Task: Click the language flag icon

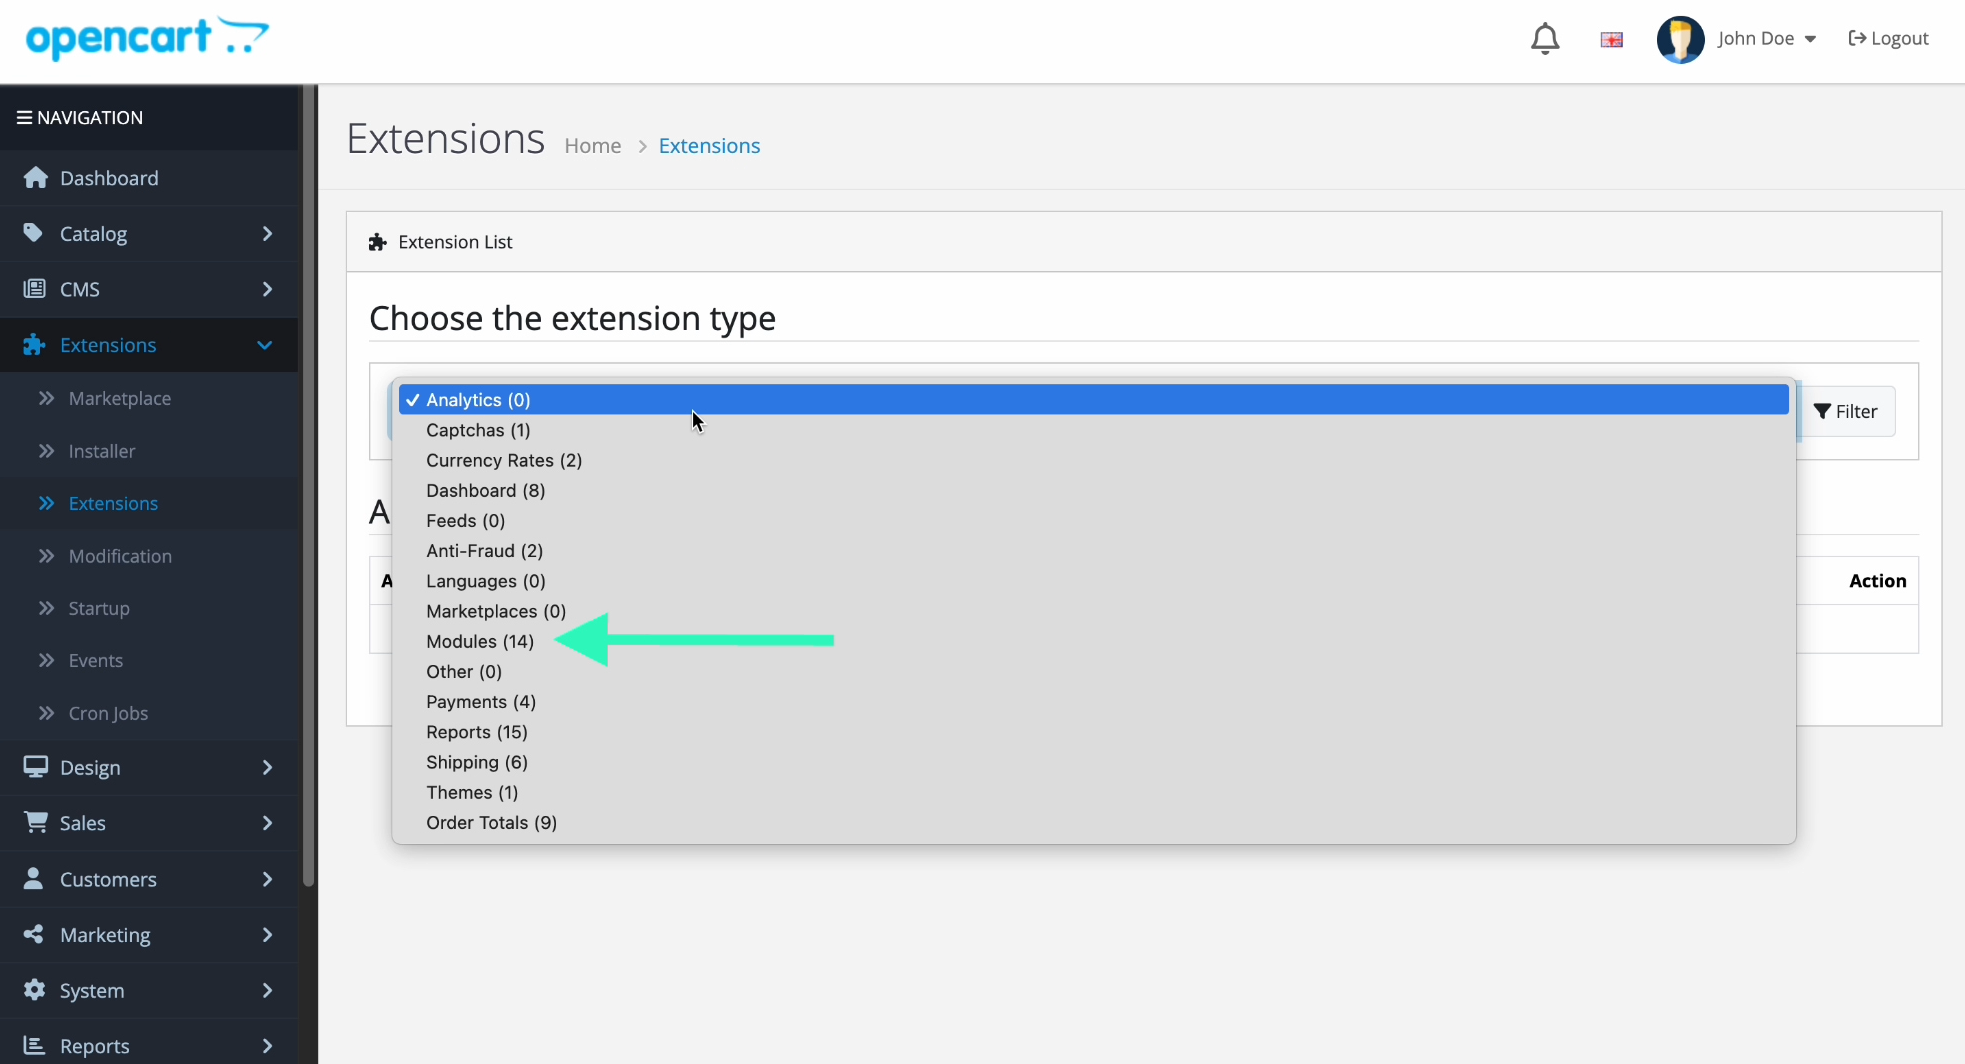Action: point(1611,40)
